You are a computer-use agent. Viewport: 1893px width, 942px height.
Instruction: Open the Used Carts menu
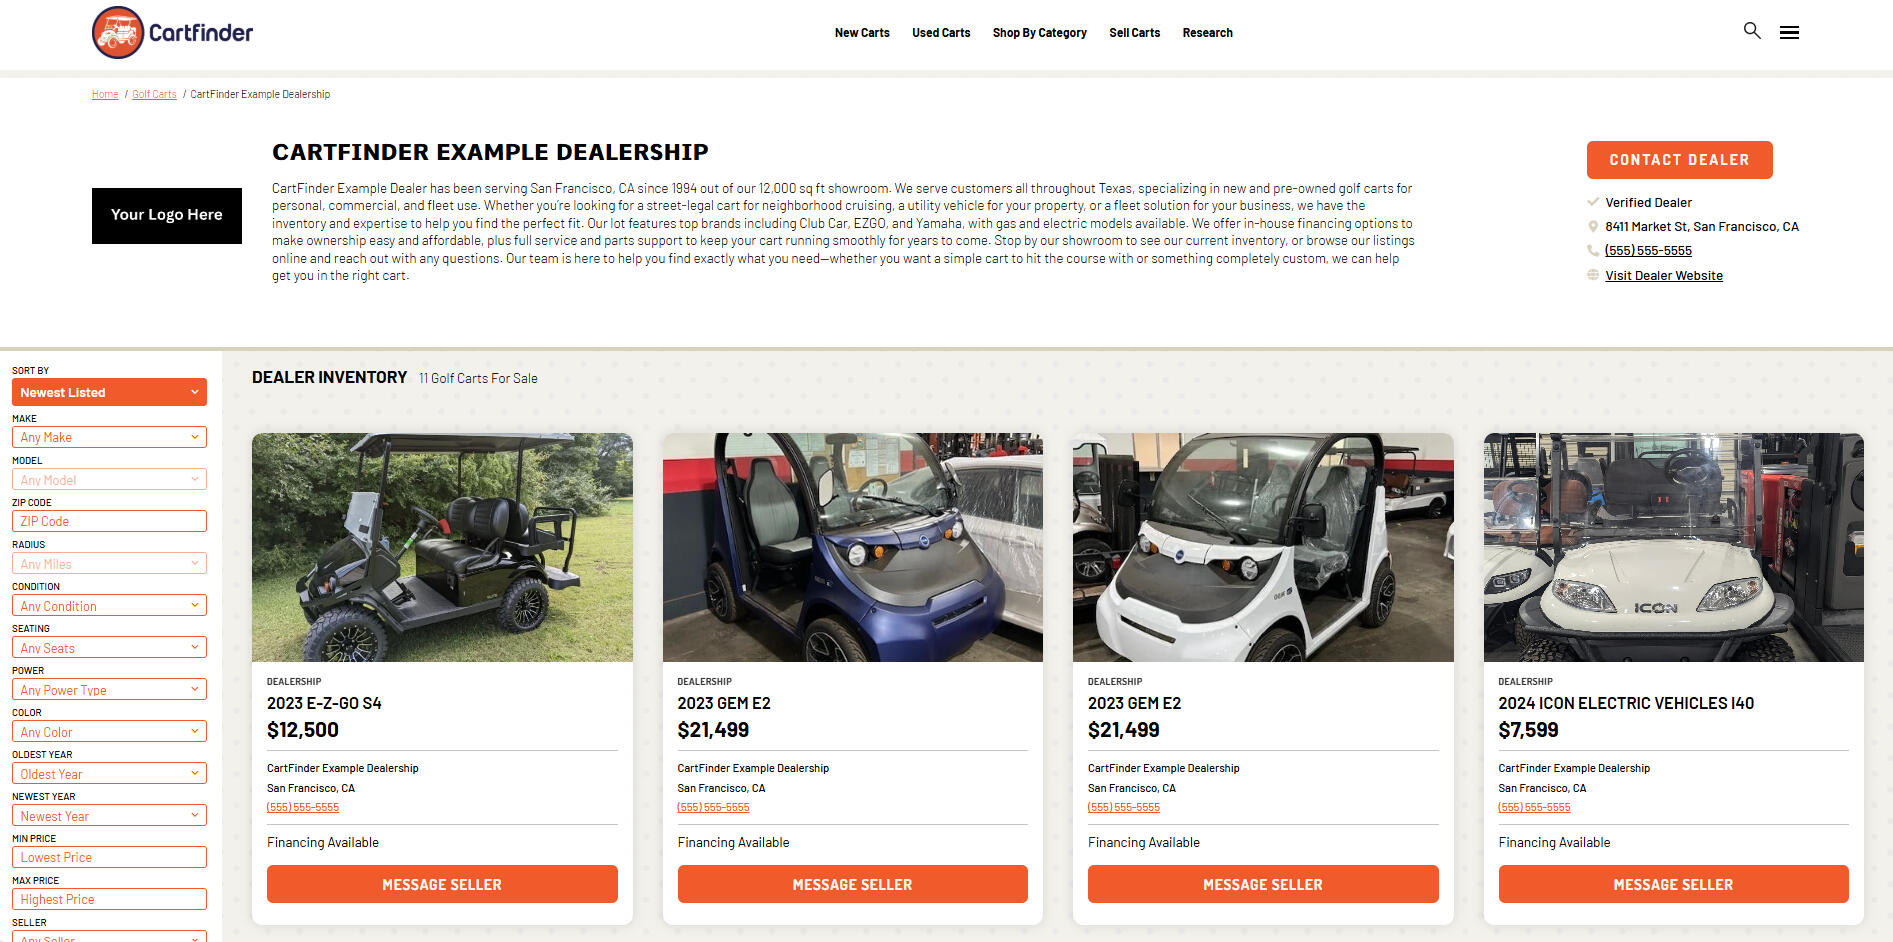941,33
